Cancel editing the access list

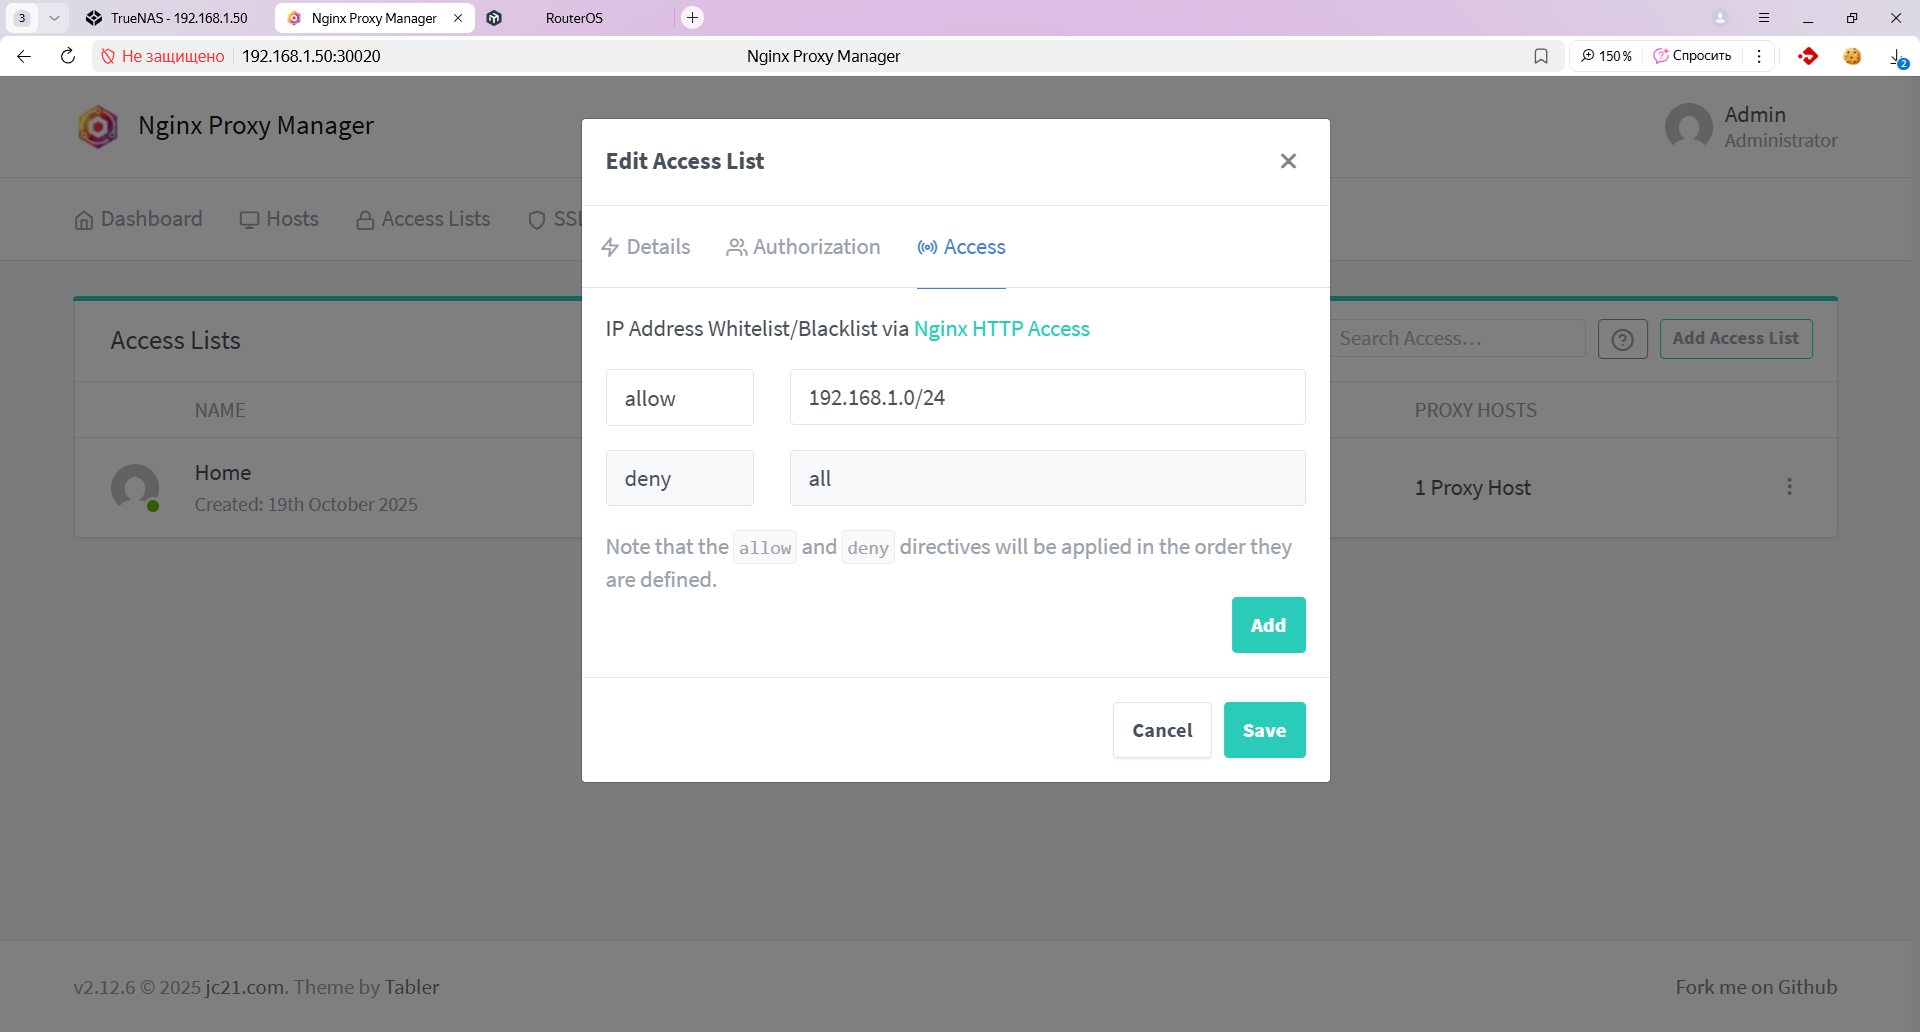[x=1161, y=730]
